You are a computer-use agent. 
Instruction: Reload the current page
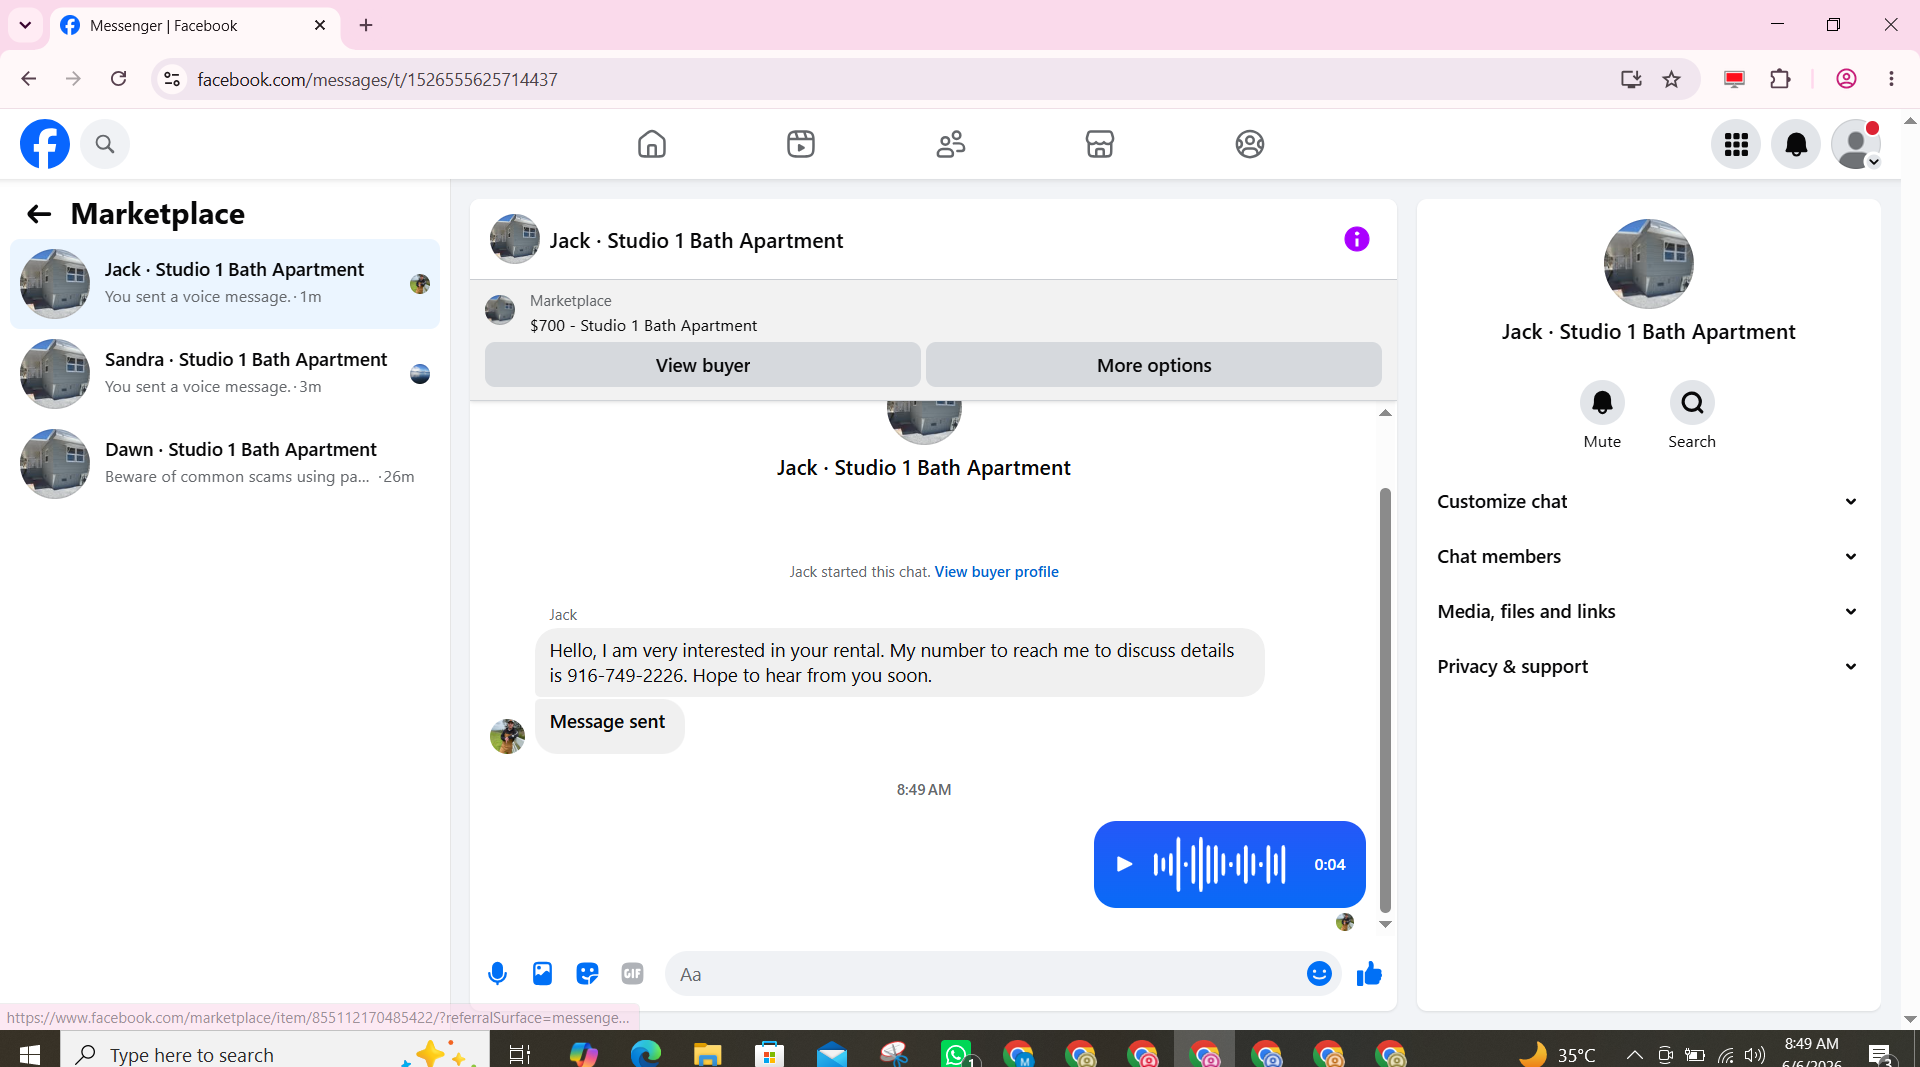pos(118,79)
